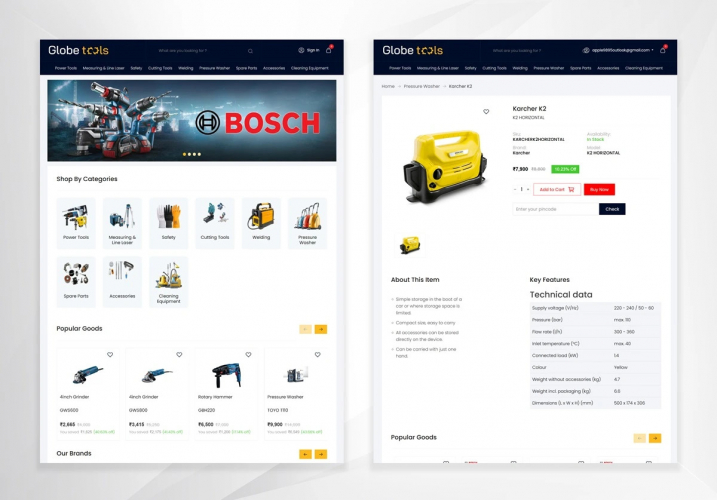The image size is (717, 500).
Task: Open Power Tools category card
Action: click(76, 223)
